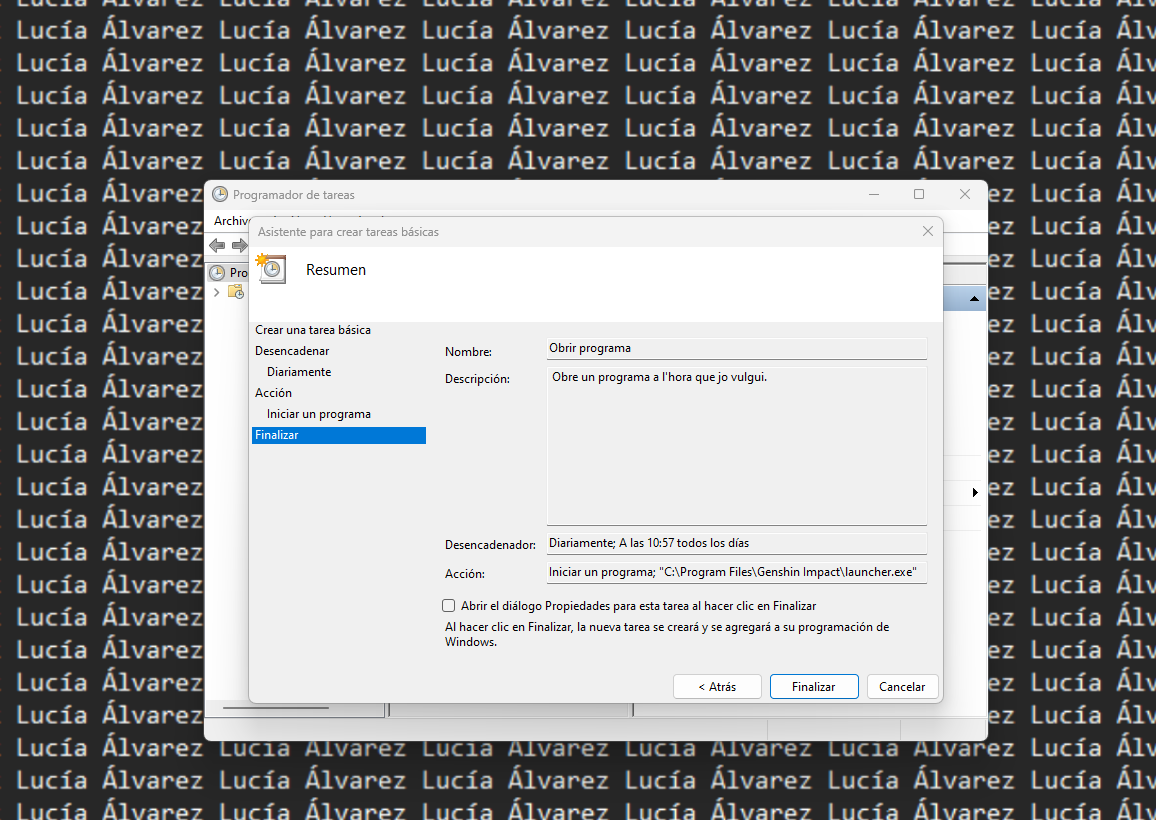The width and height of the screenshot is (1156, 820).
Task: Click the Task Scheduler Library folder icon
Action: point(236,292)
